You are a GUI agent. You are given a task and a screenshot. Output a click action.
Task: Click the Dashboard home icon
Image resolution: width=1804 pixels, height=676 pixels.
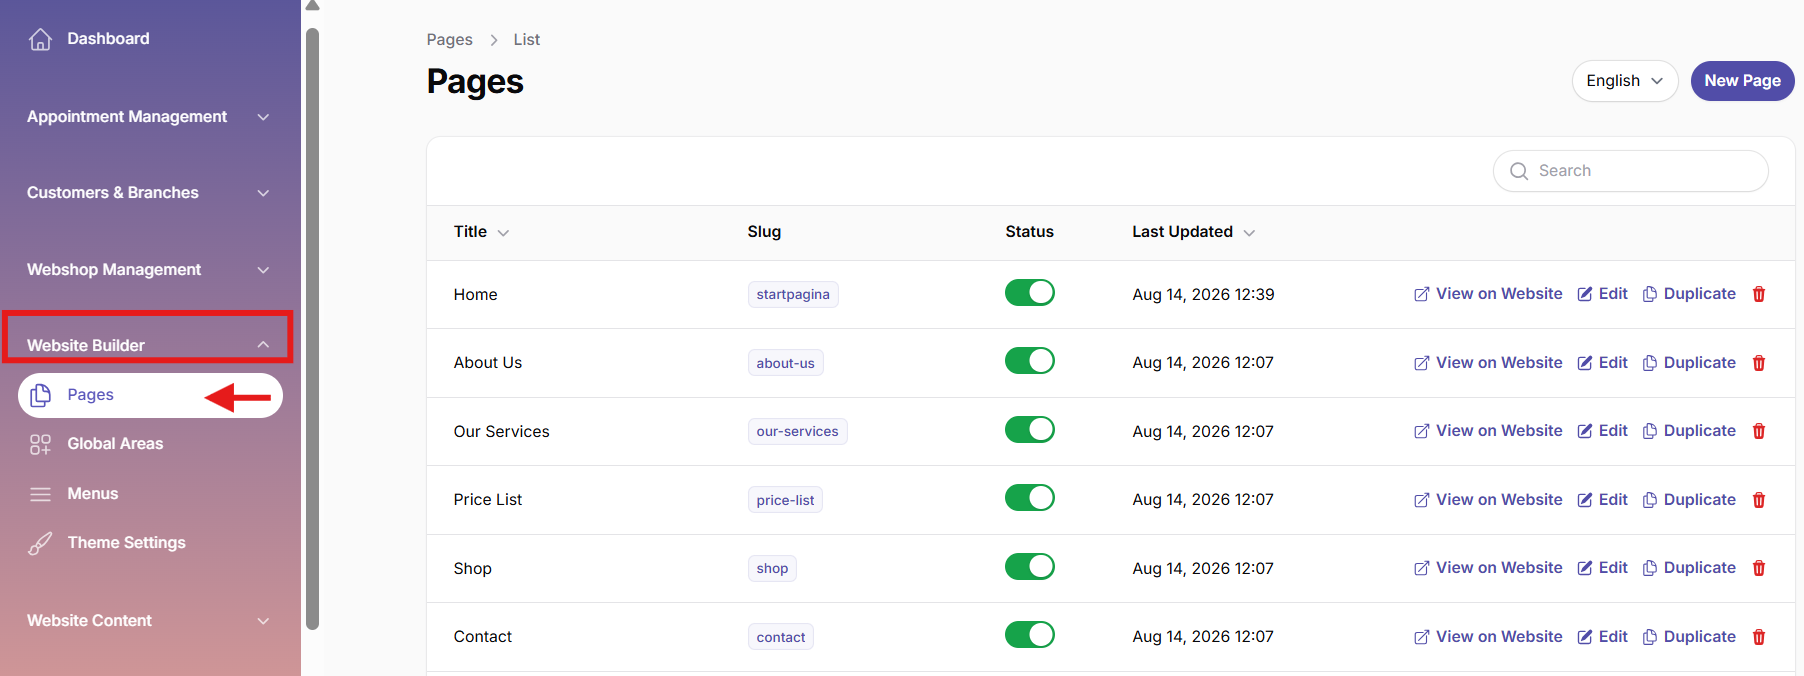(40, 39)
